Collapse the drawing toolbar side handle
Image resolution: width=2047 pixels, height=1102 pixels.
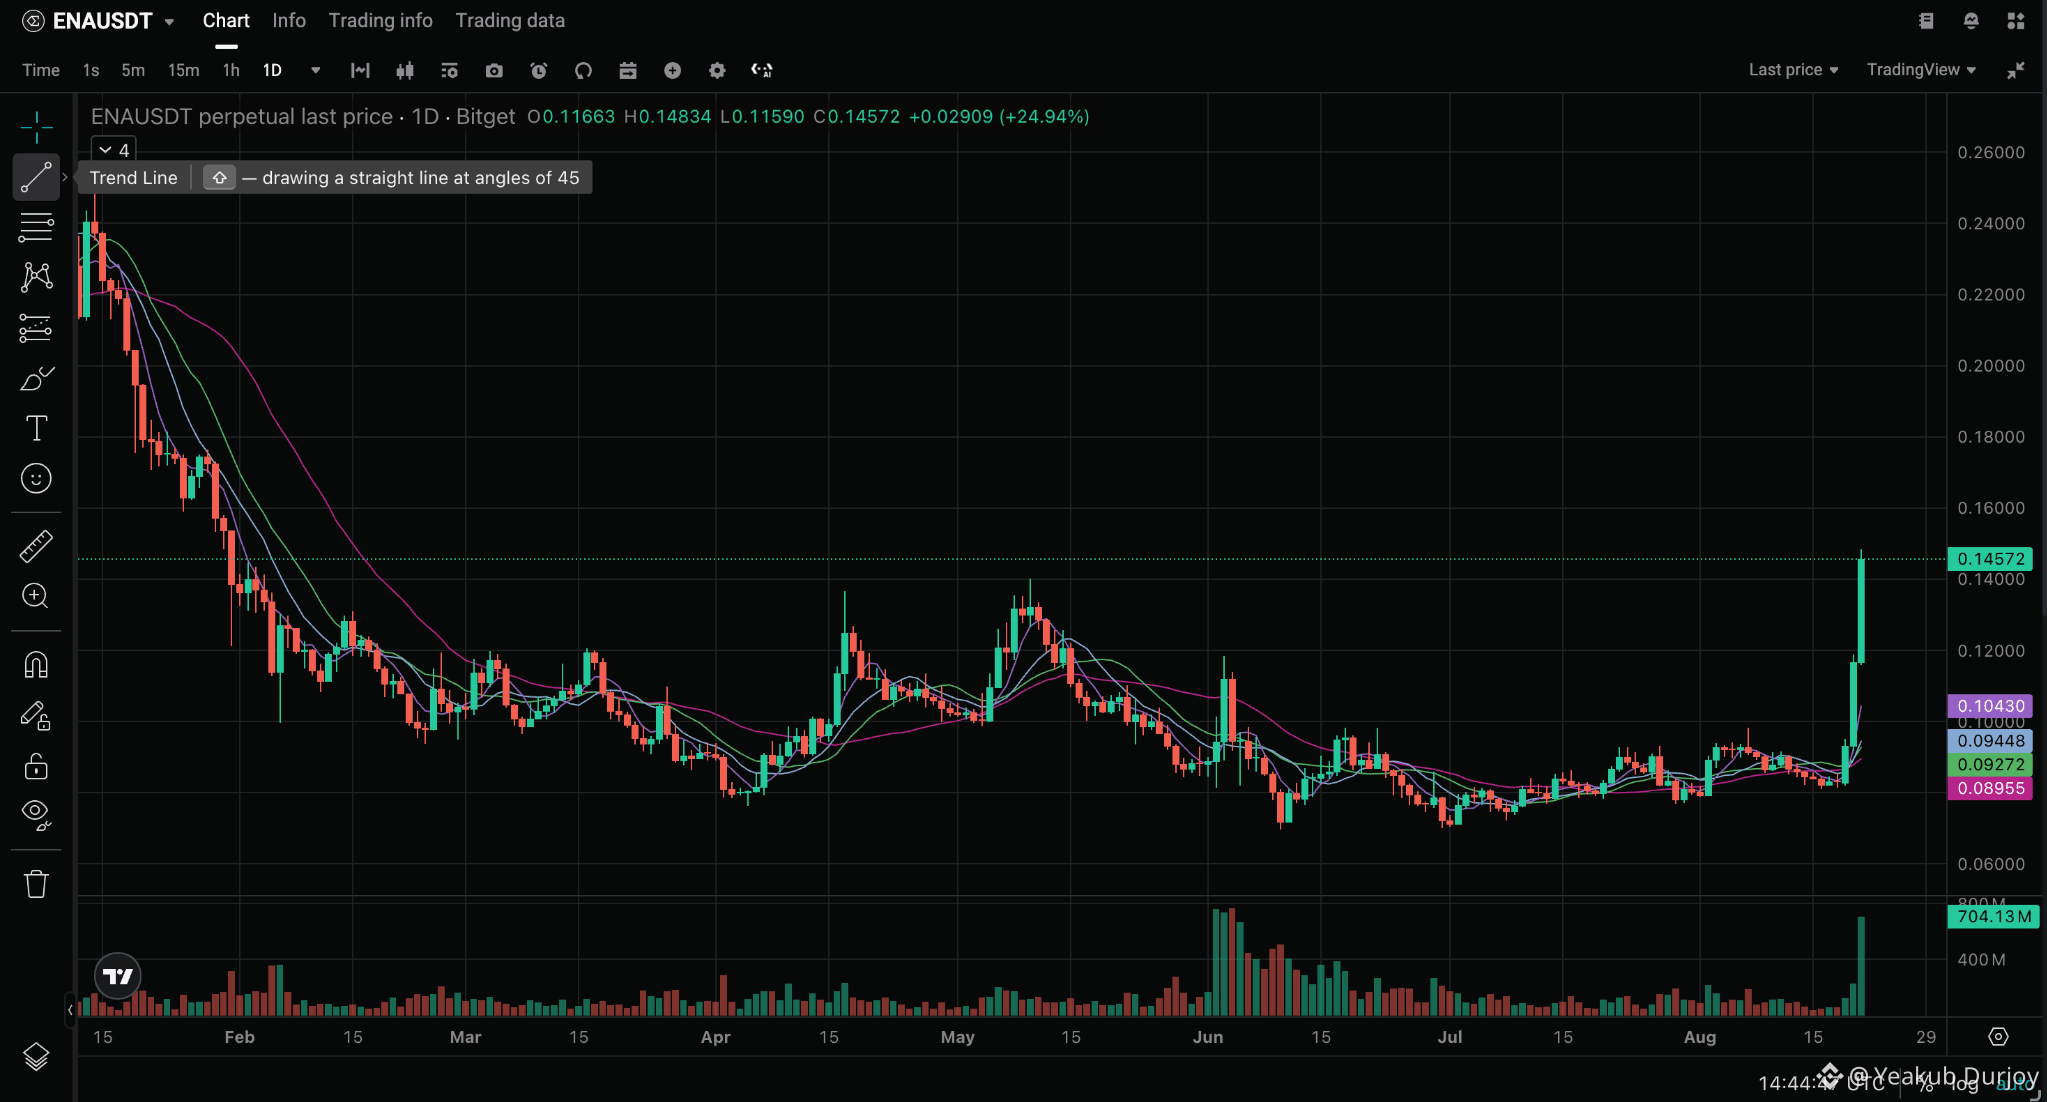click(70, 1010)
